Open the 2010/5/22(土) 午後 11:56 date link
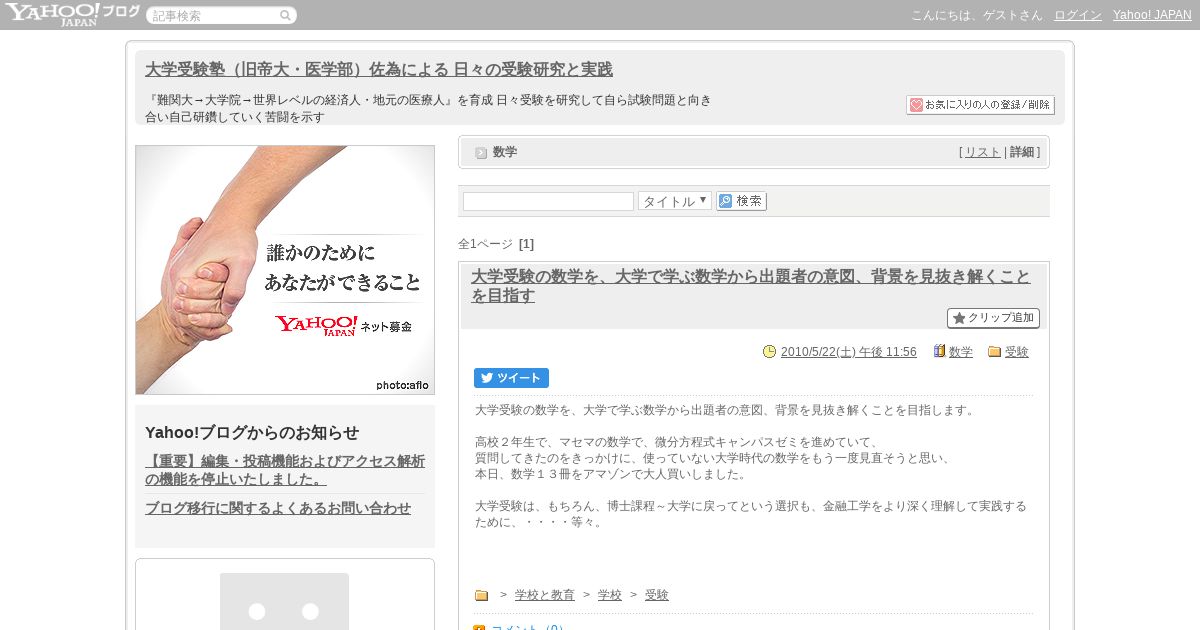This screenshot has height=630, width=1200. click(848, 352)
